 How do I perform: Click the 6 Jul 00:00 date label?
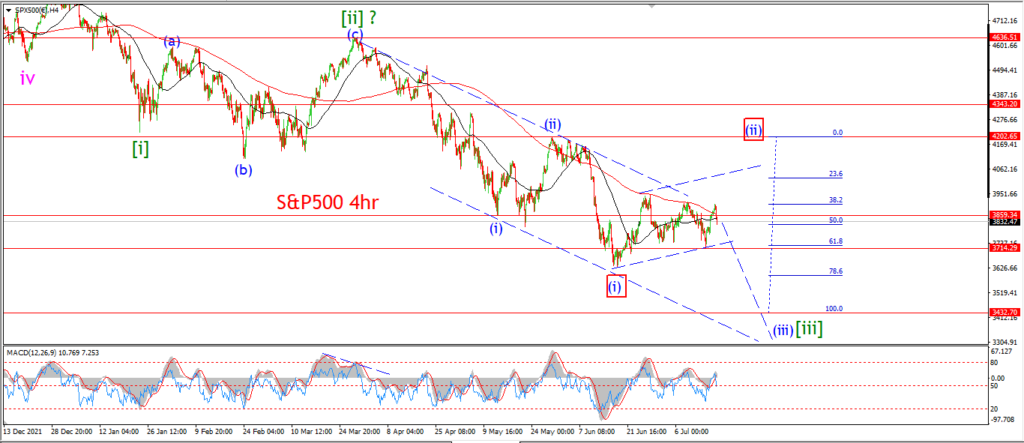[x=694, y=432]
